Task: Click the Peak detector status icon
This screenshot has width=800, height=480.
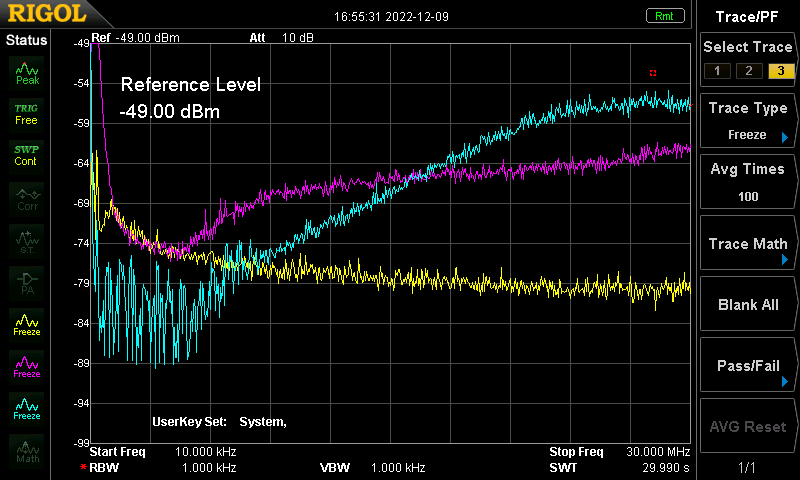Action: click(x=27, y=73)
